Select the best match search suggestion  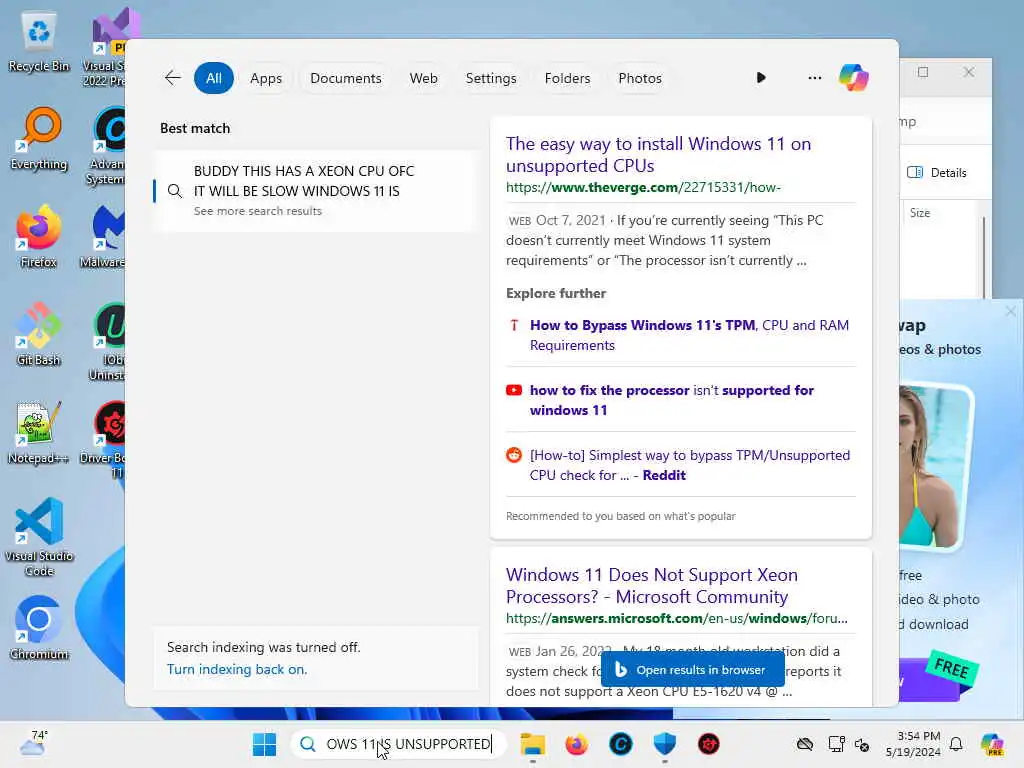(x=316, y=190)
